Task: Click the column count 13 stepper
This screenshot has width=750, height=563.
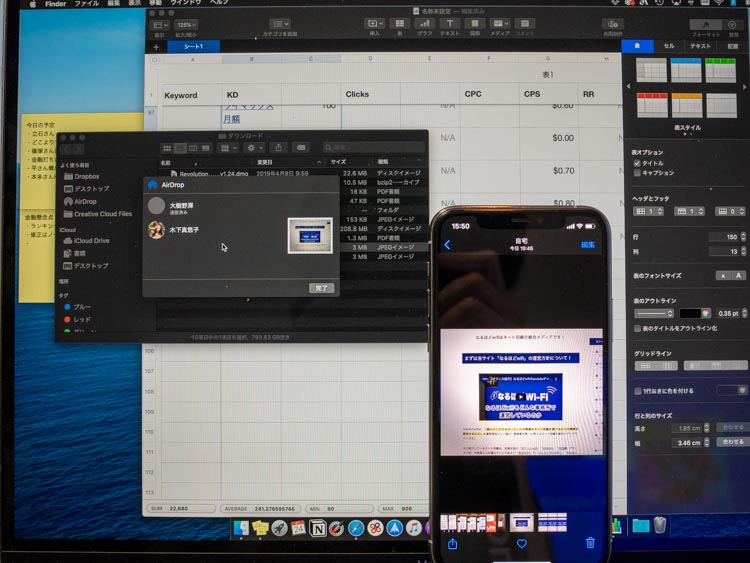Action: pos(743,251)
